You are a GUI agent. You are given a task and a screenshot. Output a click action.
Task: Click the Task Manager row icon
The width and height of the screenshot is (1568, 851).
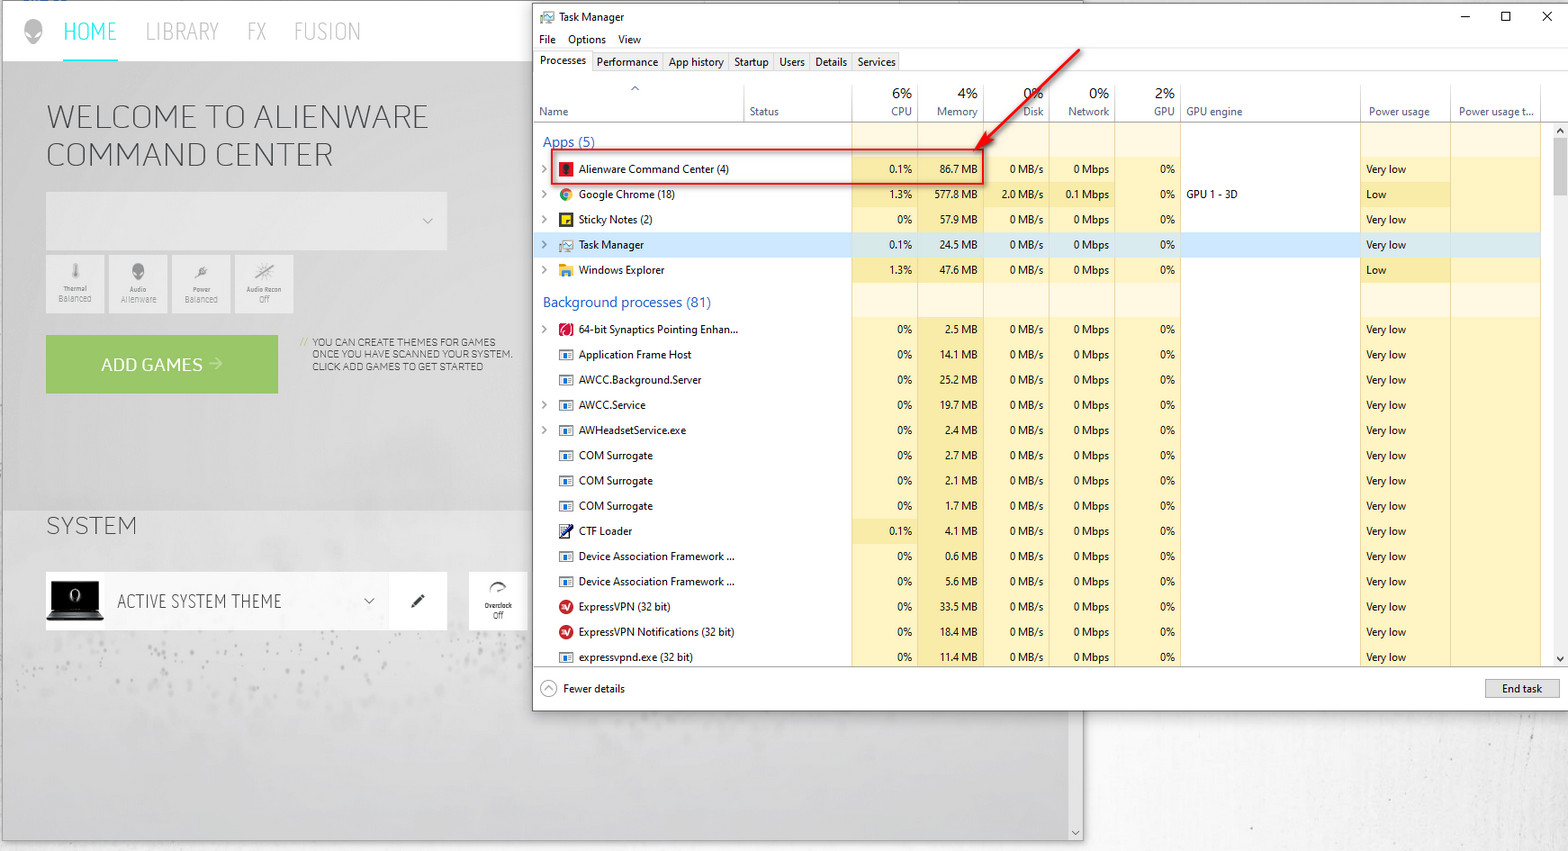566,245
